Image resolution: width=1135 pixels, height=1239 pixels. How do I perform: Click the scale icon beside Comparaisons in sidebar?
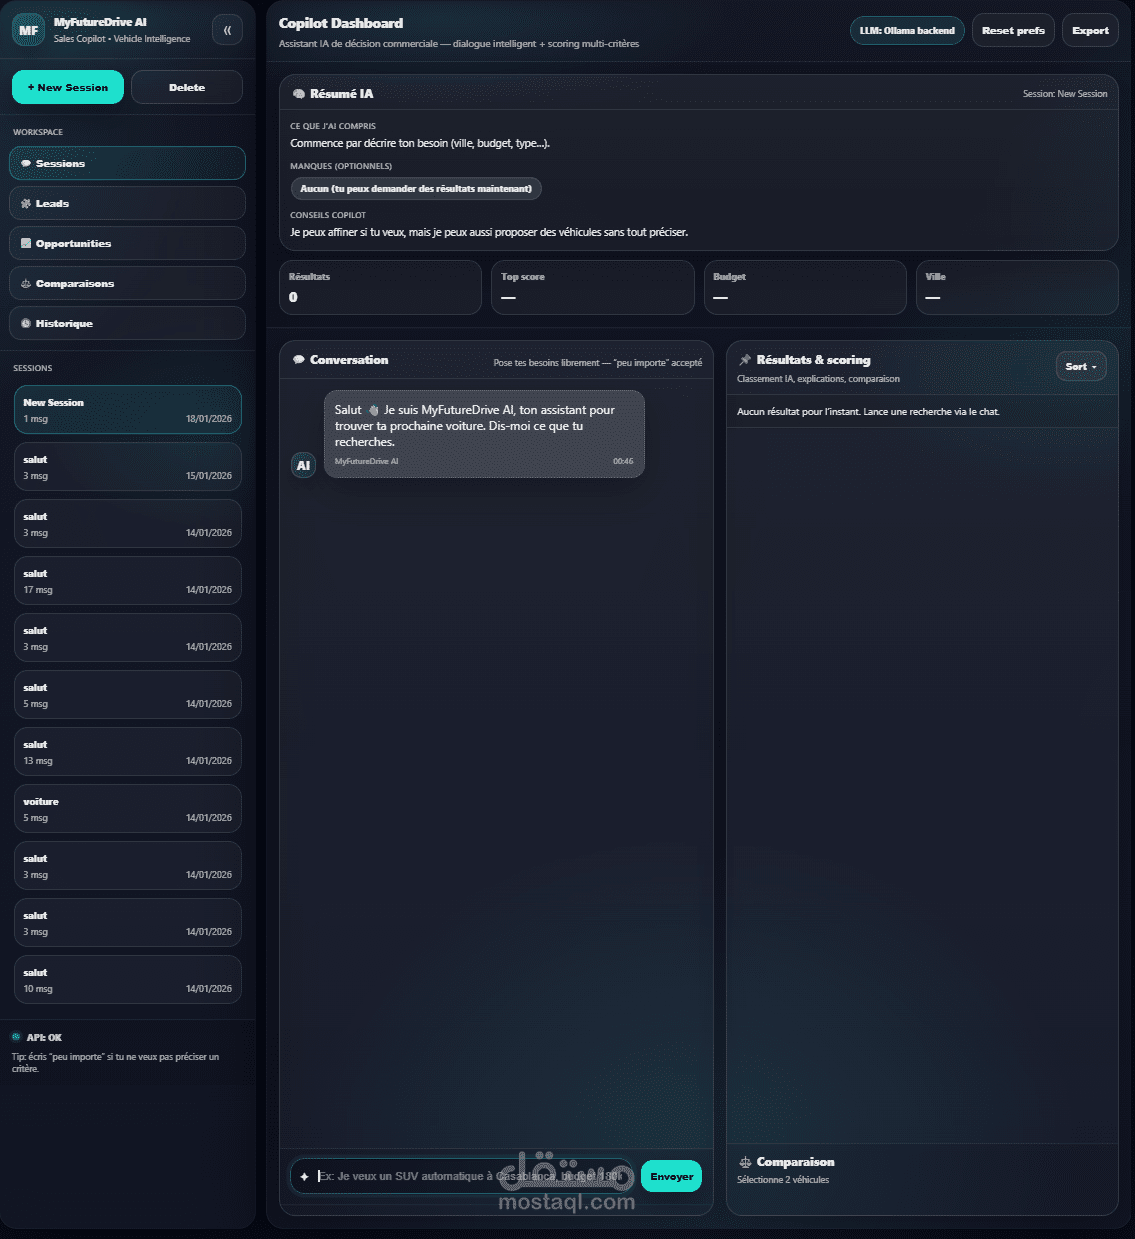(x=28, y=283)
